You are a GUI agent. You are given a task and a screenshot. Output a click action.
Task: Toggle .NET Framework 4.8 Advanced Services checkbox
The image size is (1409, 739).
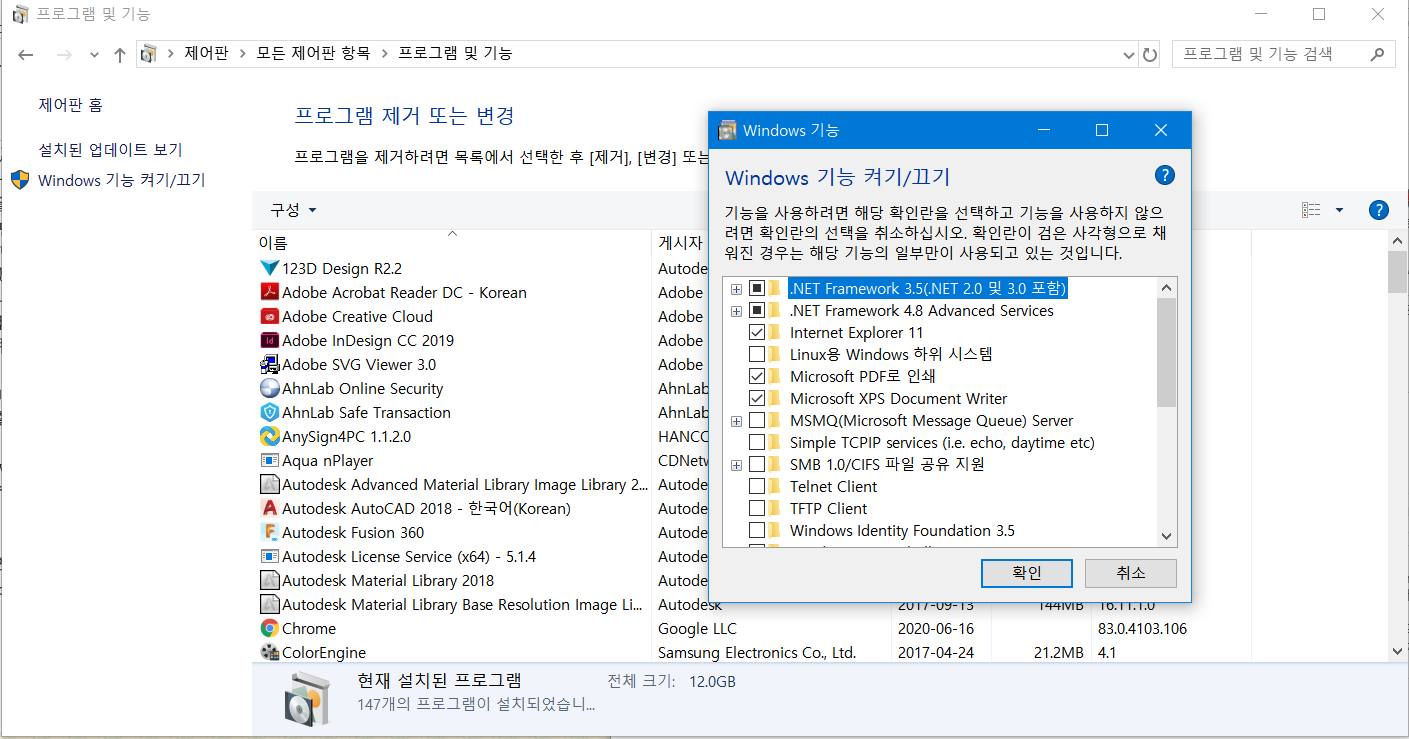pyautogui.click(x=757, y=311)
